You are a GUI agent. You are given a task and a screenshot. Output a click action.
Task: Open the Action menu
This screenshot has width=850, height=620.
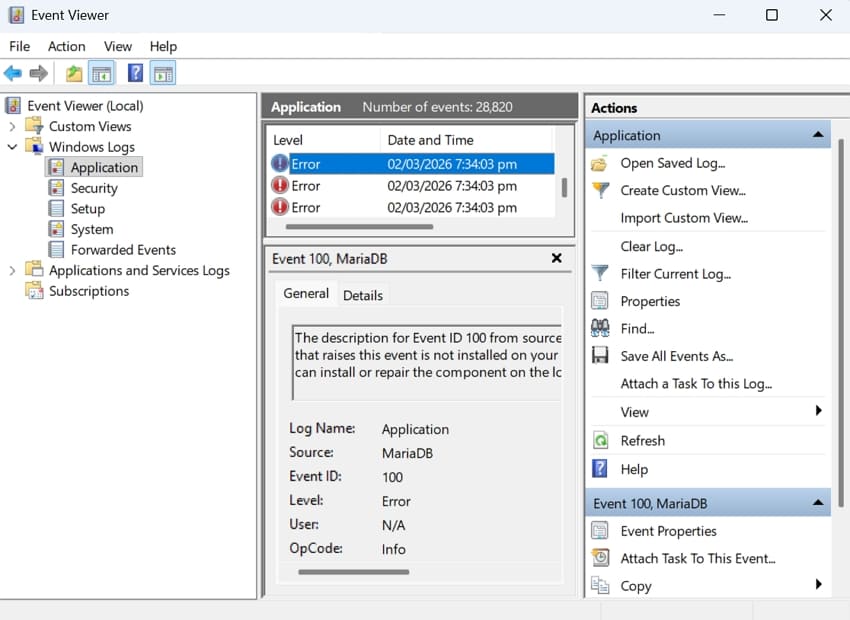pos(67,46)
